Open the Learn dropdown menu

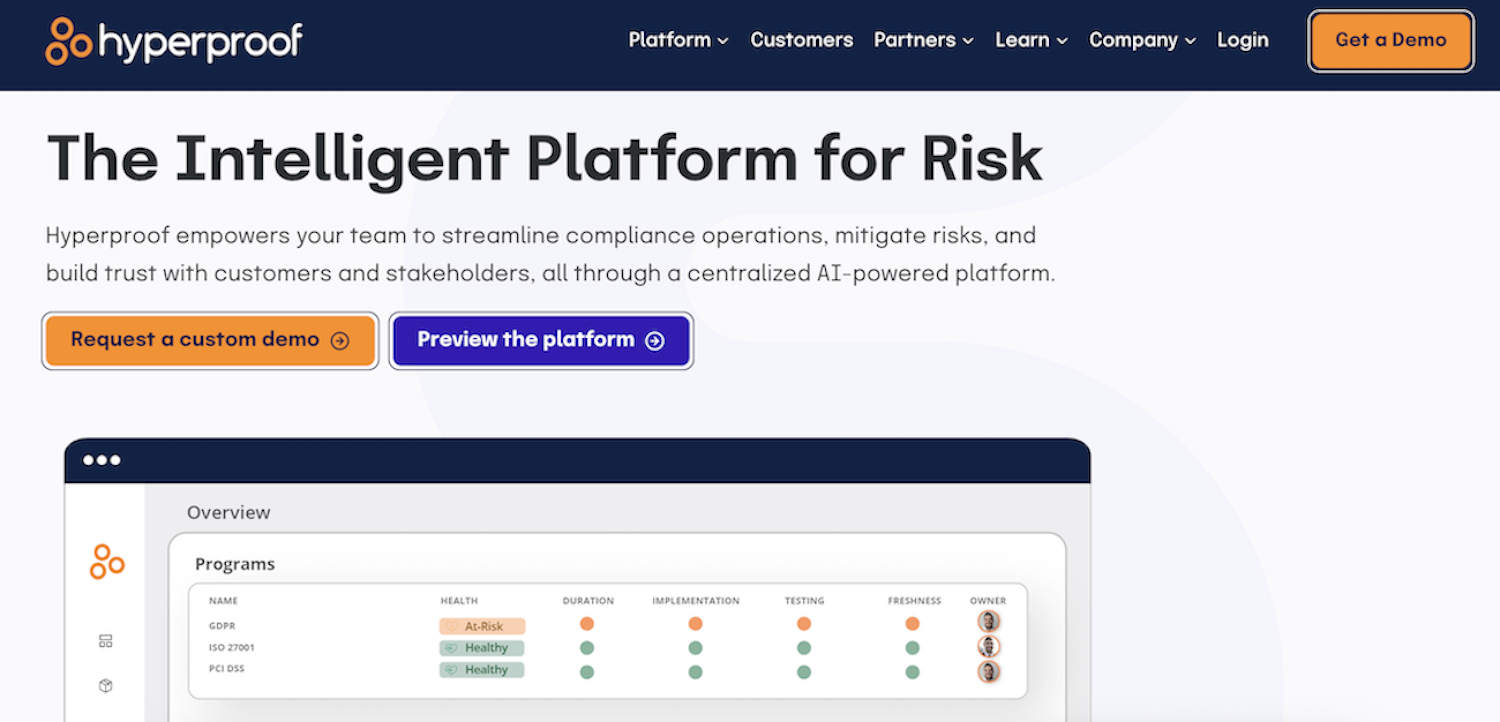[1031, 40]
